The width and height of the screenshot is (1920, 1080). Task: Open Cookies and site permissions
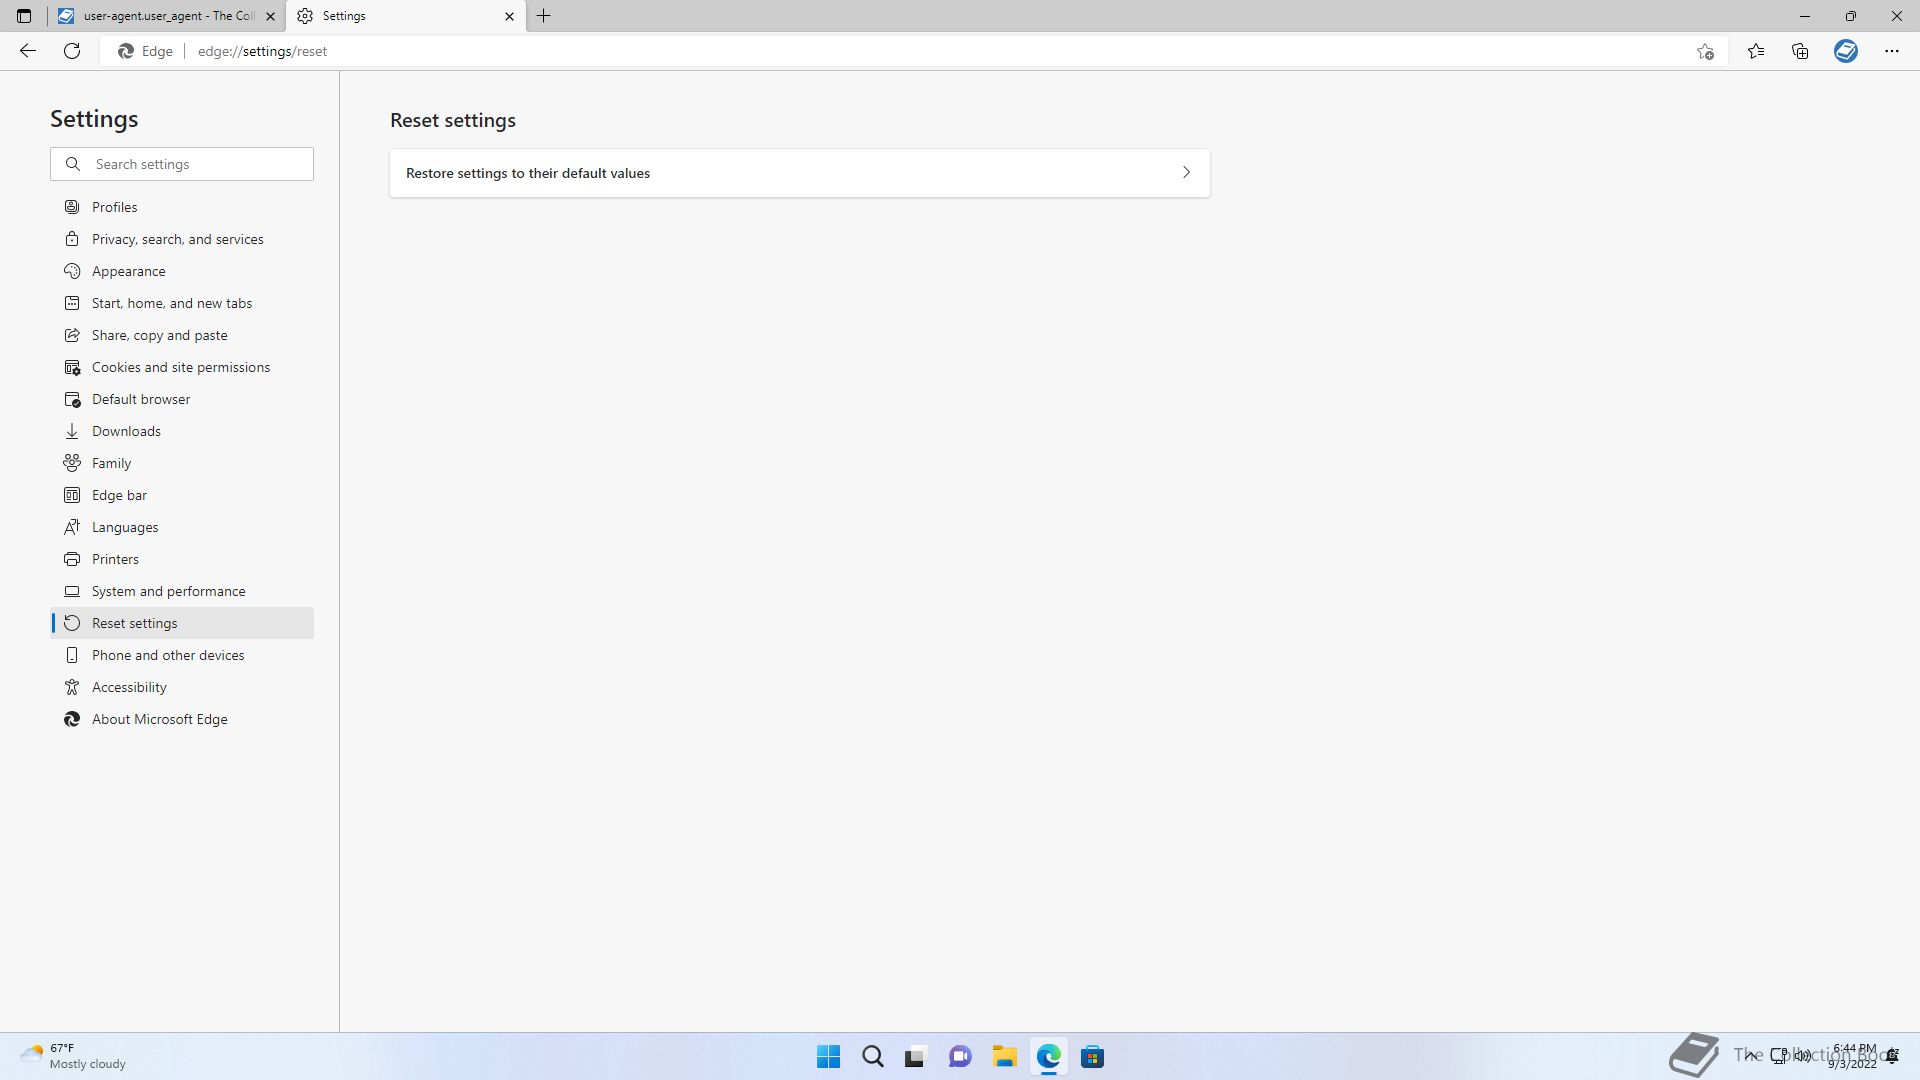[x=180, y=367]
